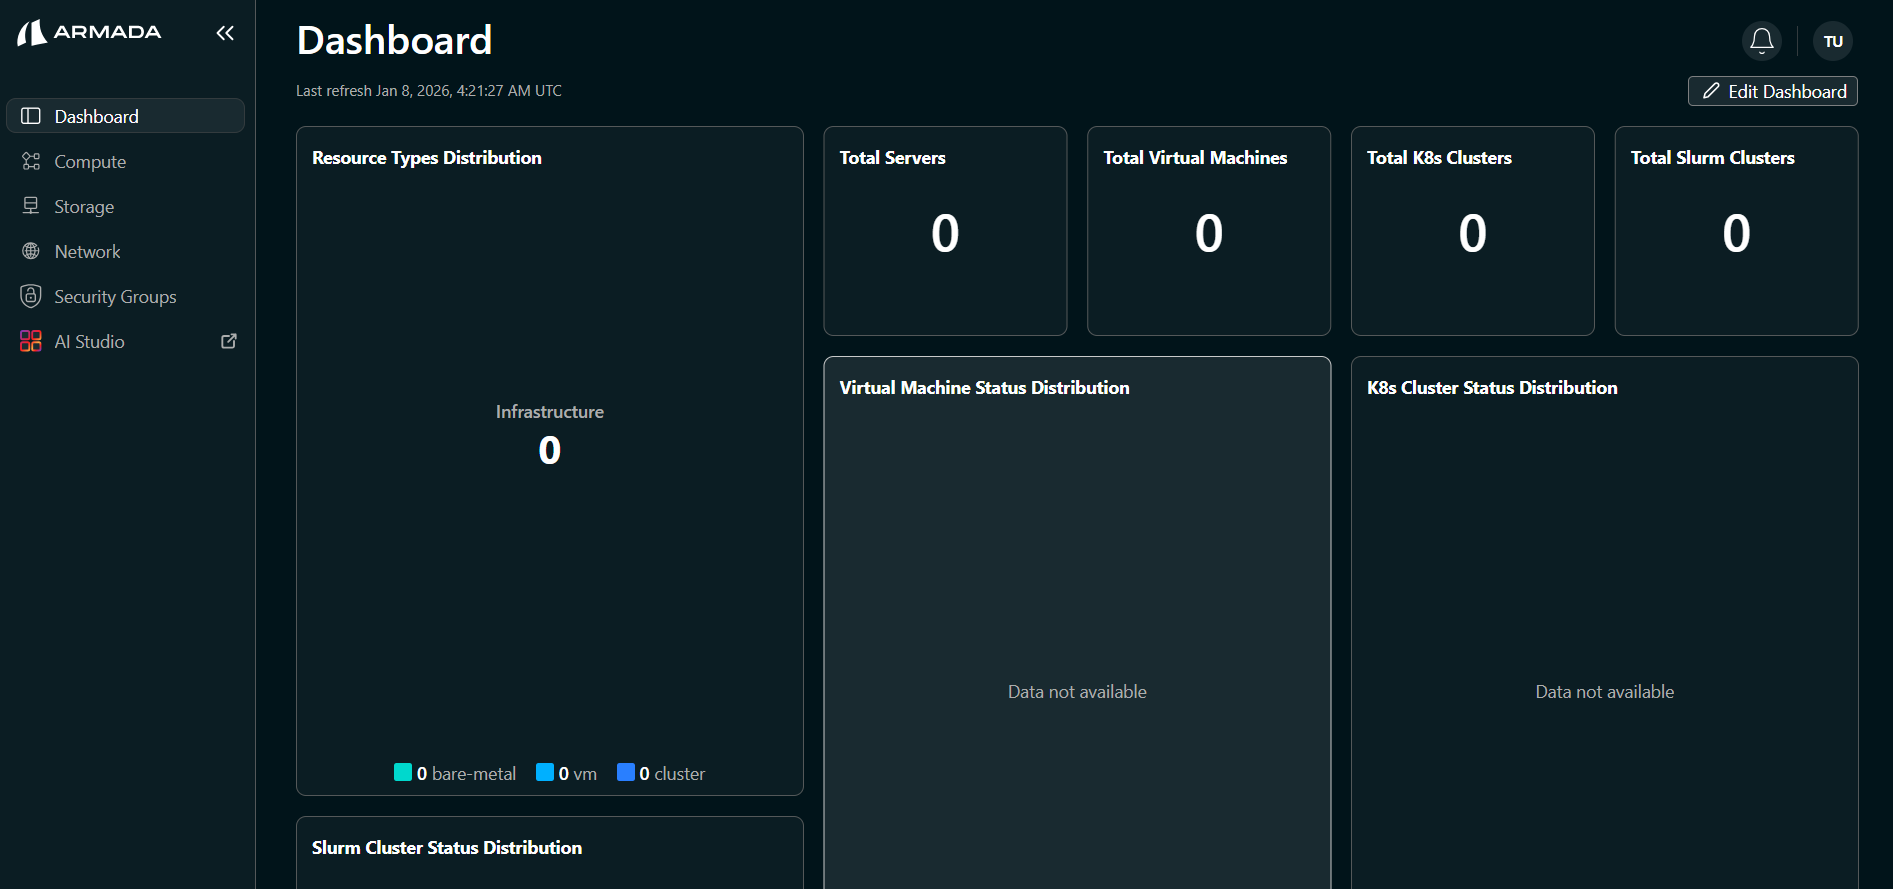Image resolution: width=1893 pixels, height=889 pixels.
Task: Select Dashboard in the sidebar
Action: tap(96, 116)
